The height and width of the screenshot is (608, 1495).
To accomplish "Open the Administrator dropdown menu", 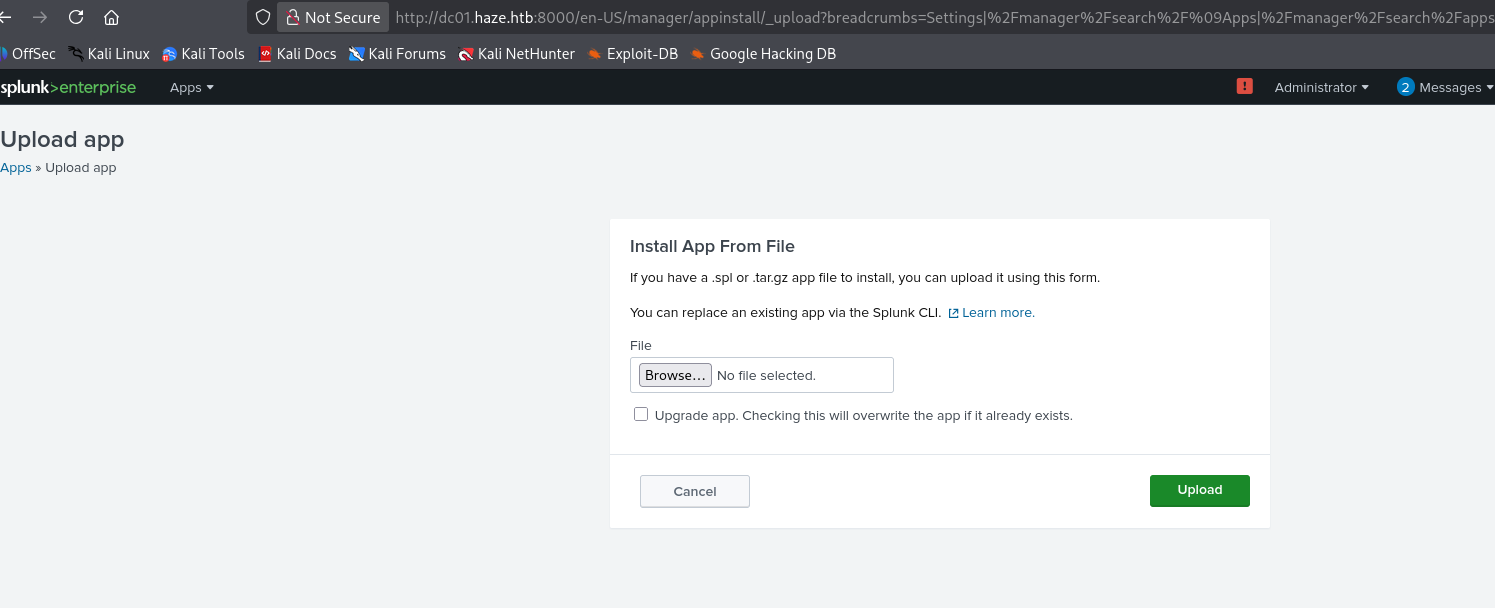I will 1321,87.
